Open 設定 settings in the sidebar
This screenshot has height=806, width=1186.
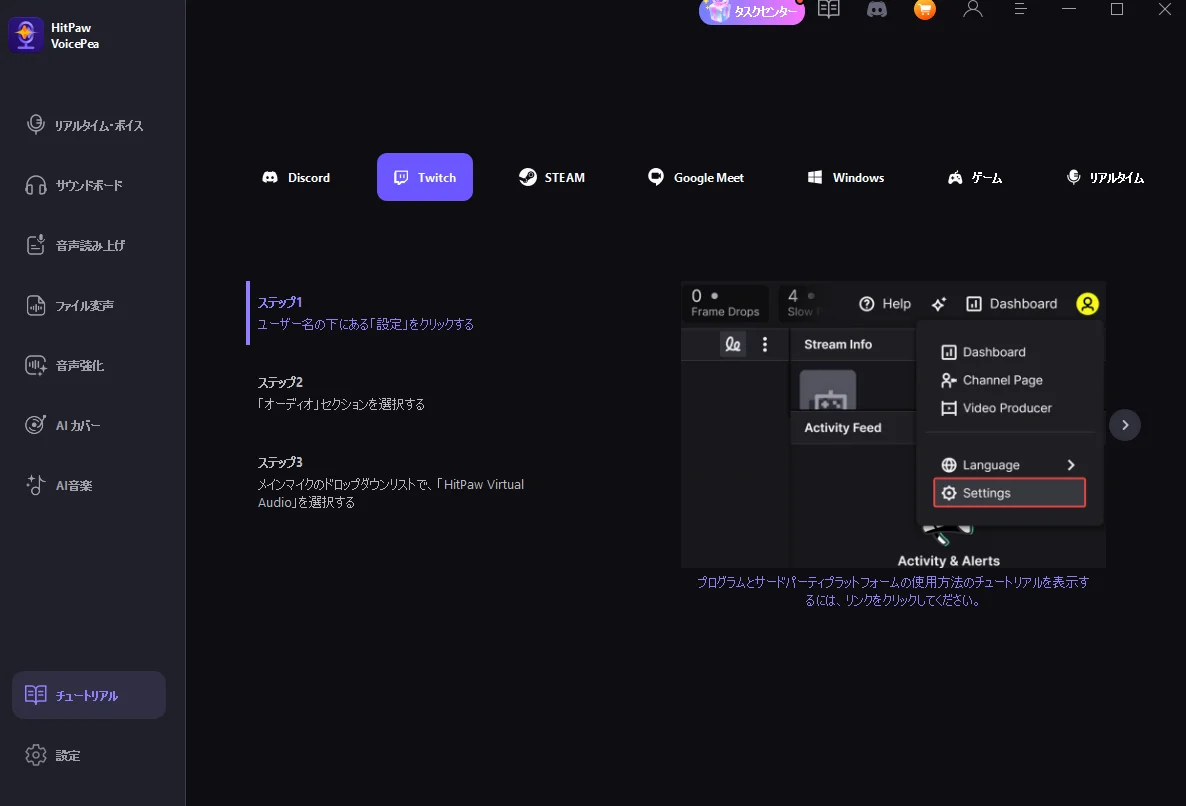point(89,755)
